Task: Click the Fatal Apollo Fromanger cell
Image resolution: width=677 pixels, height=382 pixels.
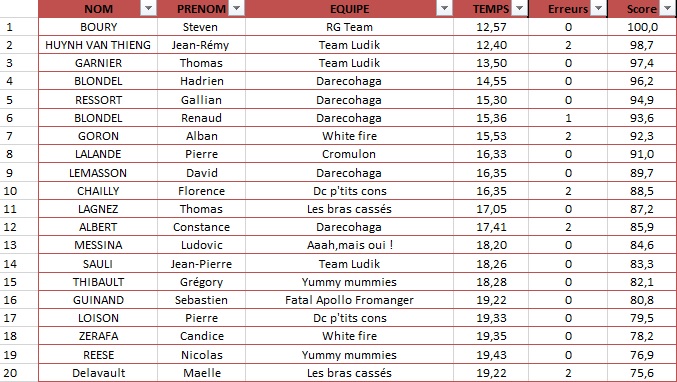Action: click(349, 300)
